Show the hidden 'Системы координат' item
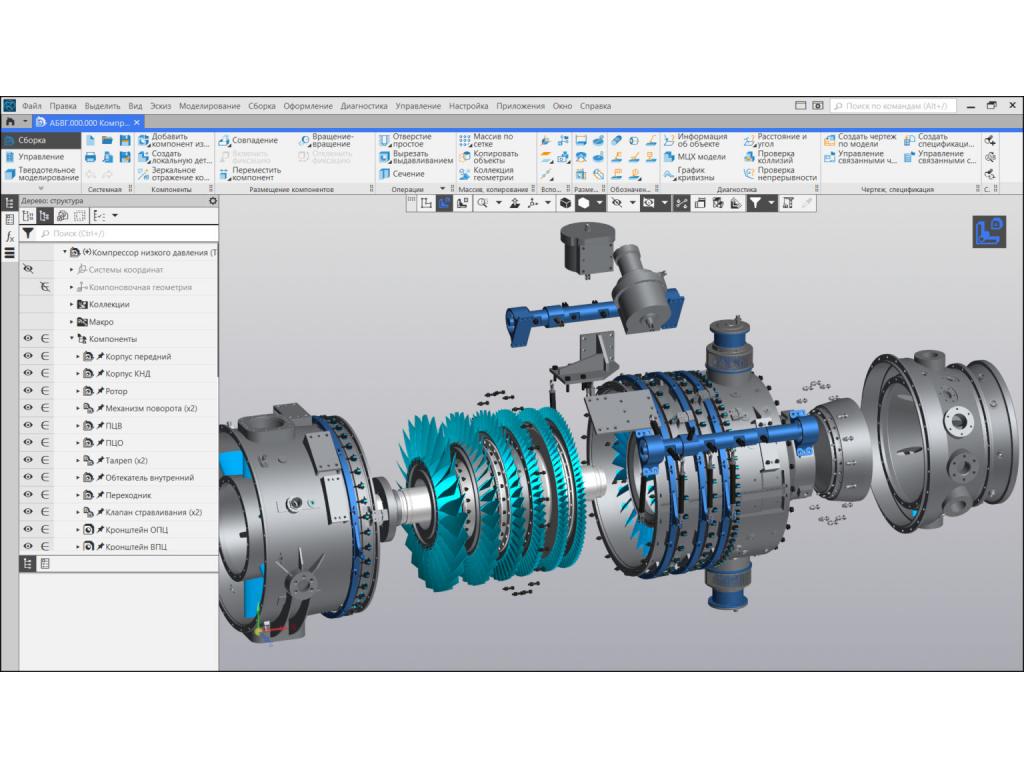The width and height of the screenshot is (1024, 768). tap(28, 269)
